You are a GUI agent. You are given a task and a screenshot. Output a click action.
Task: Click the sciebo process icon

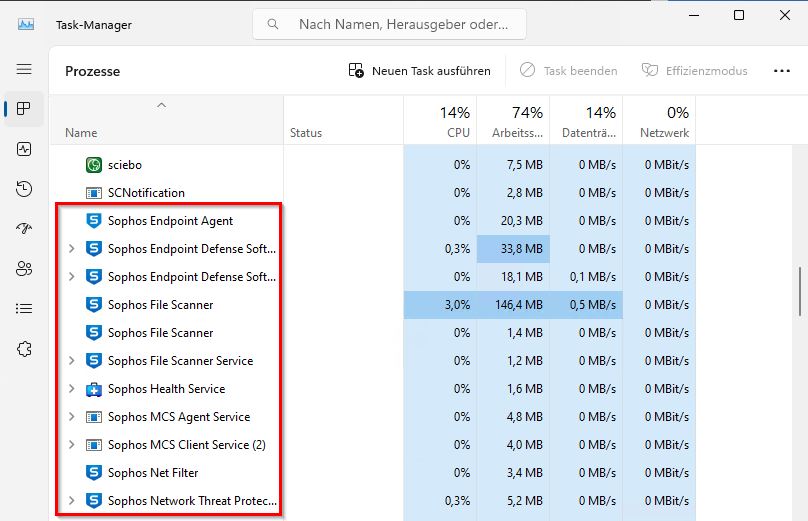(x=94, y=164)
